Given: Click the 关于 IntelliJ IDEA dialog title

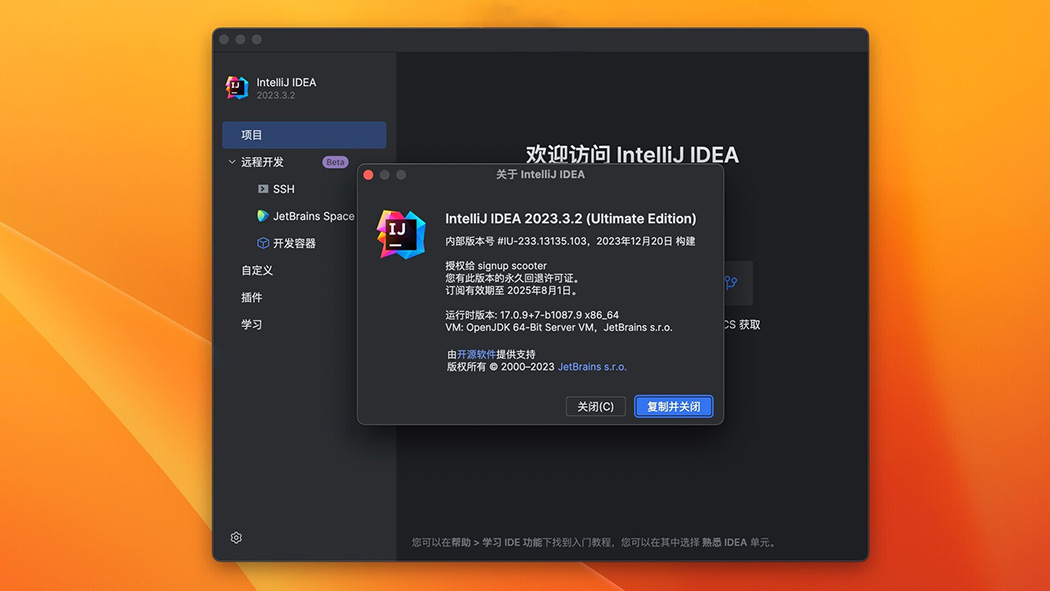Looking at the screenshot, I should coord(540,175).
